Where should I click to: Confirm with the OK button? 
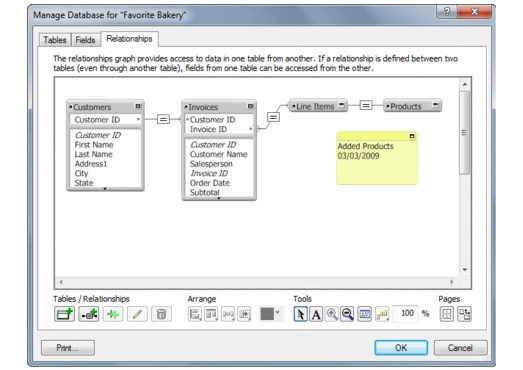point(401,348)
